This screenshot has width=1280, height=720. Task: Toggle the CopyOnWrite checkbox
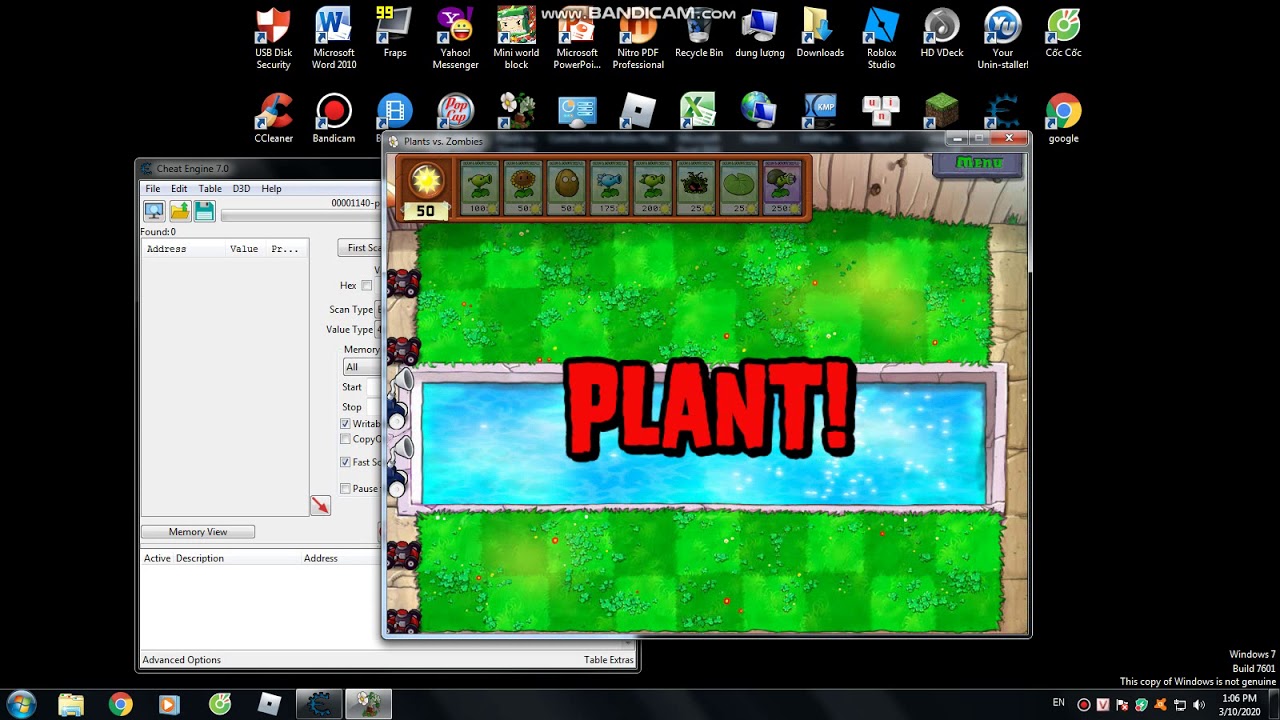[x=345, y=439]
